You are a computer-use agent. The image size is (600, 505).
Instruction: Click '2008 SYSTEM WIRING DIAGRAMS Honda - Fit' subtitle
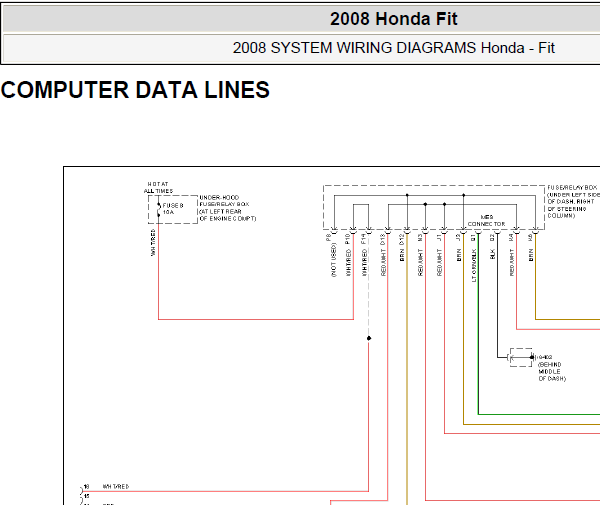click(393, 48)
